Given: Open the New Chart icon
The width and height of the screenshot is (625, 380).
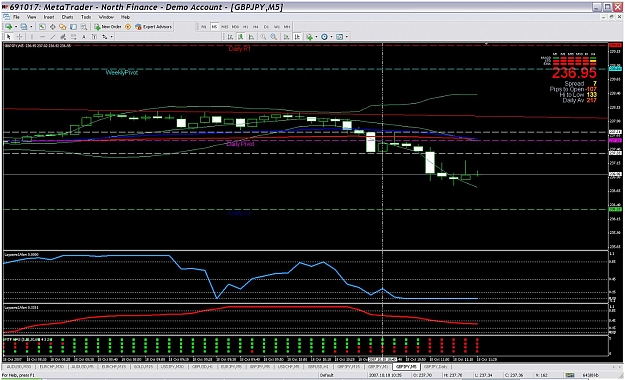Looking at the screenshot, I should [x=8, y=27].
